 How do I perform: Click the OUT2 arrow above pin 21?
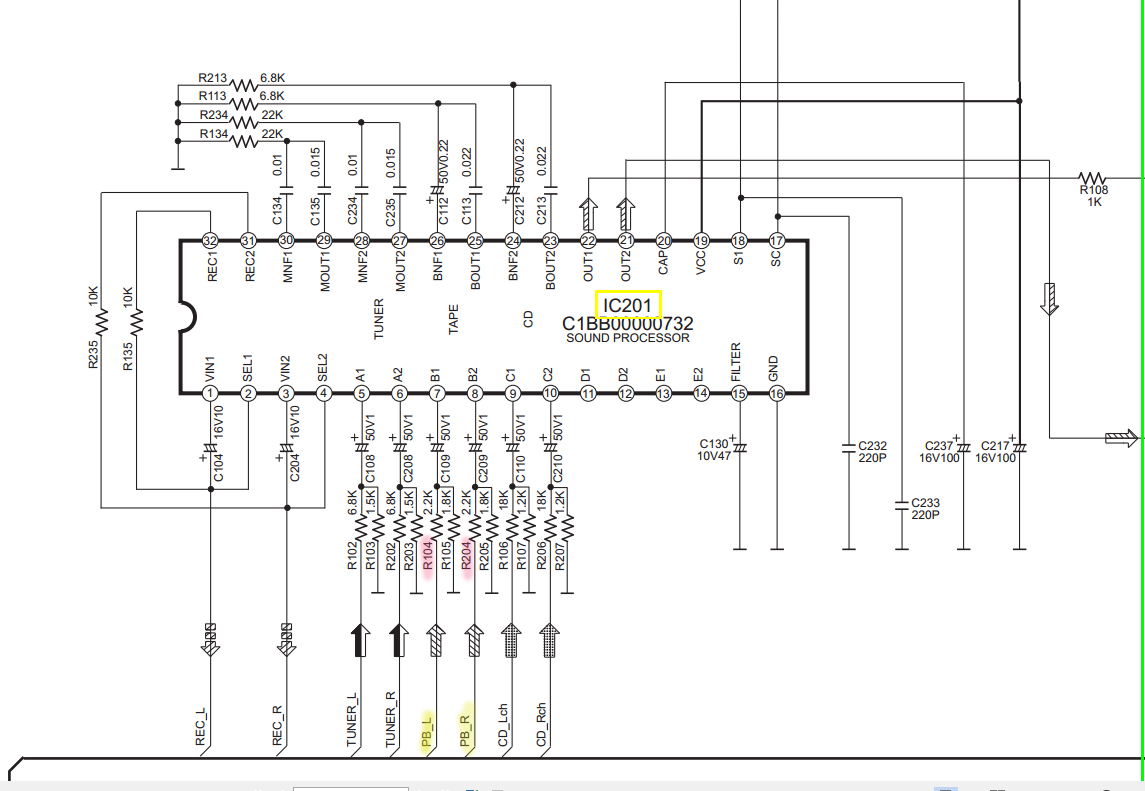625,213
